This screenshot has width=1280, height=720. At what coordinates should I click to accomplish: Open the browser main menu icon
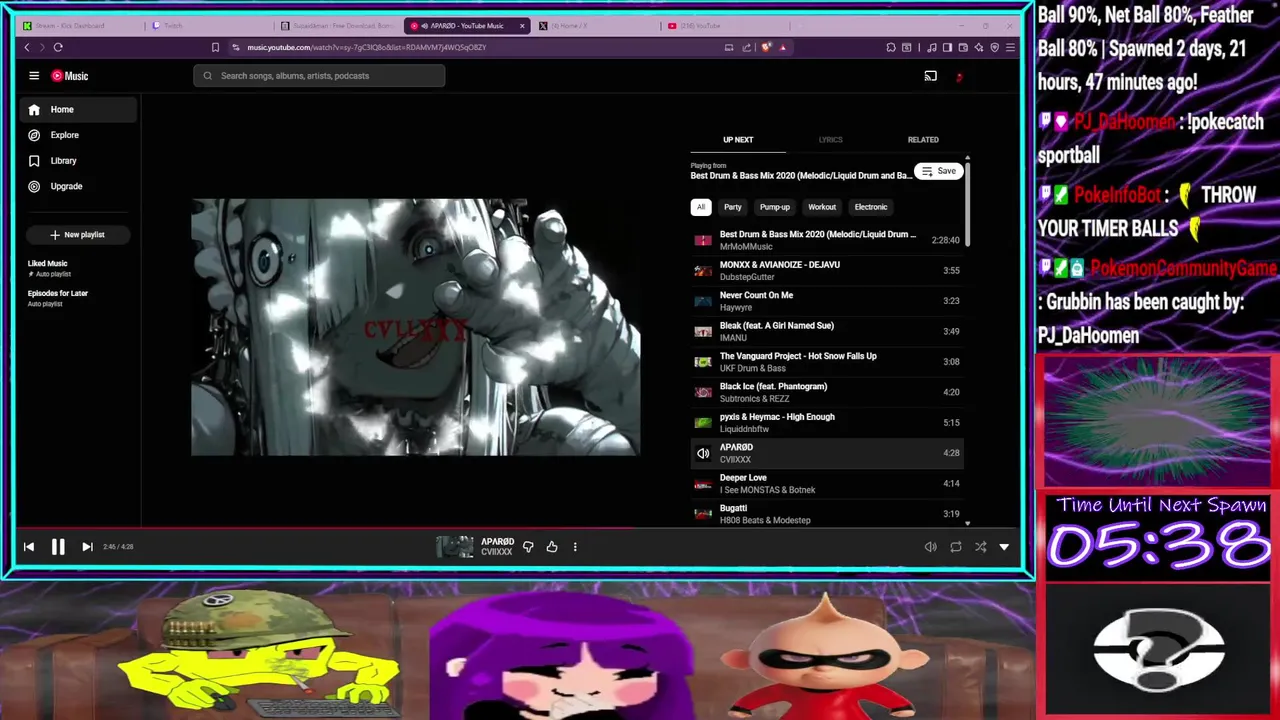point(1010,47)
